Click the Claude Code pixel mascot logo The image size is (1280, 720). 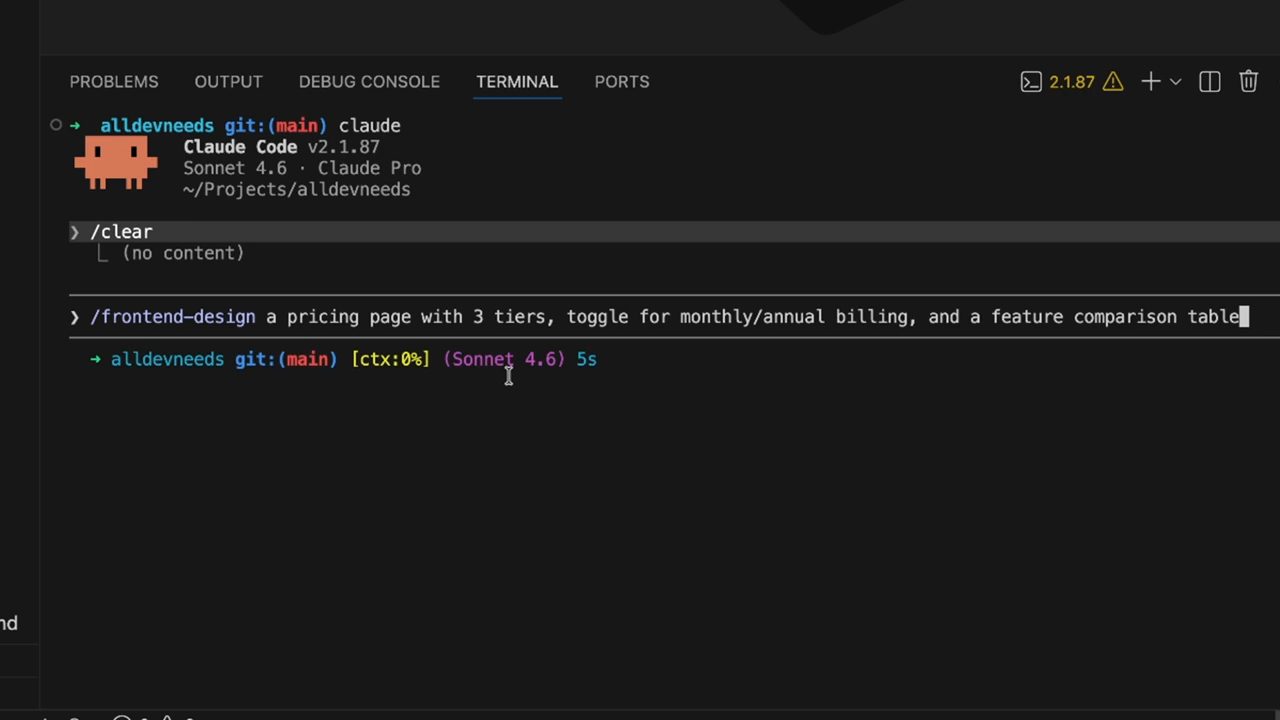116,163
